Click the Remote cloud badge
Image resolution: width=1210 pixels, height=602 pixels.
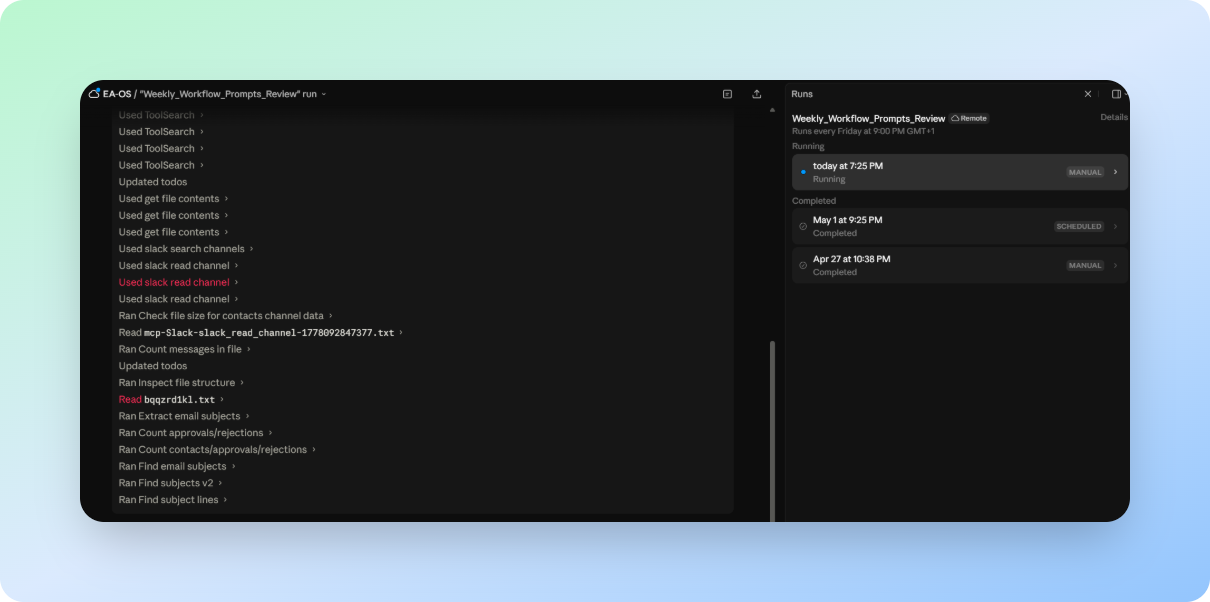click(969, 118)
